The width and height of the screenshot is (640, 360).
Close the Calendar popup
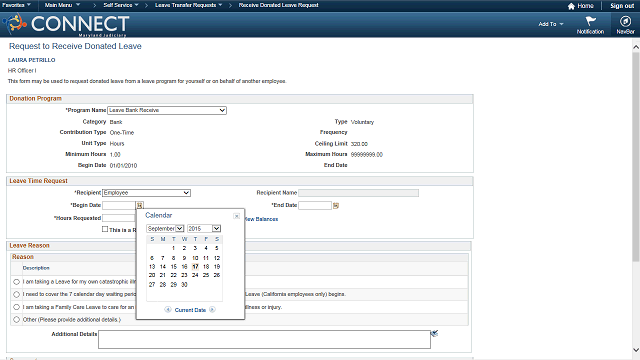tap(236, 216)
